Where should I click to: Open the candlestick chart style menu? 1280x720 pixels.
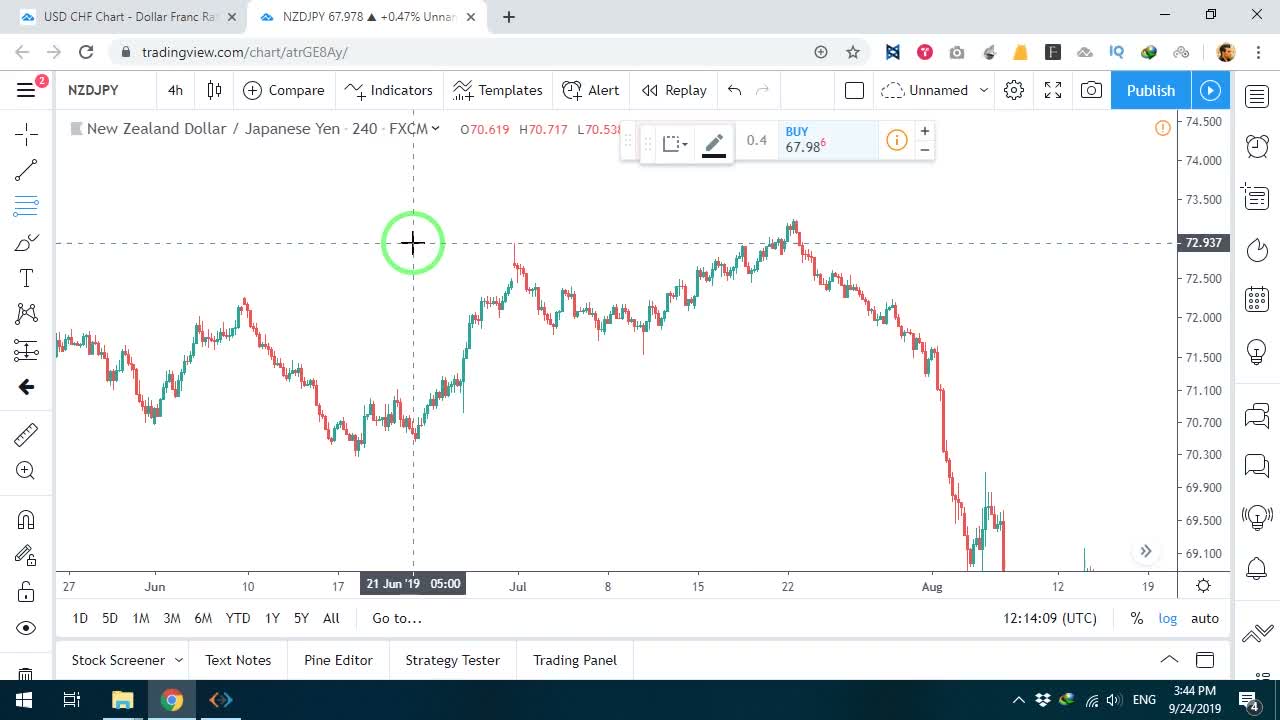point(214,90)
